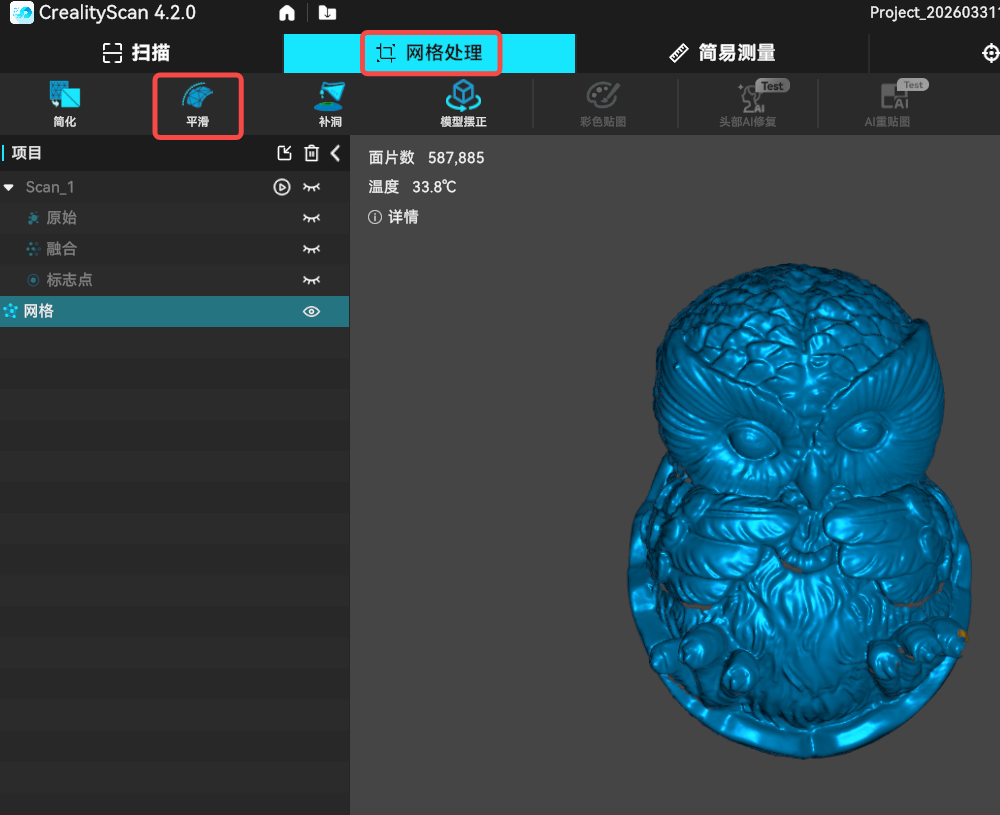
Task: Expand the 详情 details info
Action: [x=394, y=217]
